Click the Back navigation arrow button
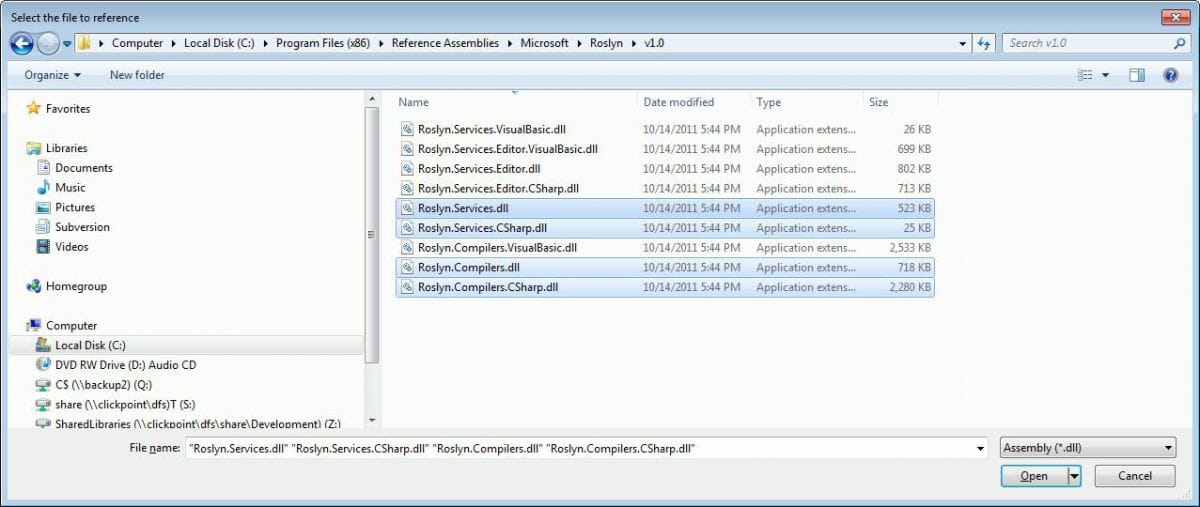The image size is (1200, 507). coord(22,43)
